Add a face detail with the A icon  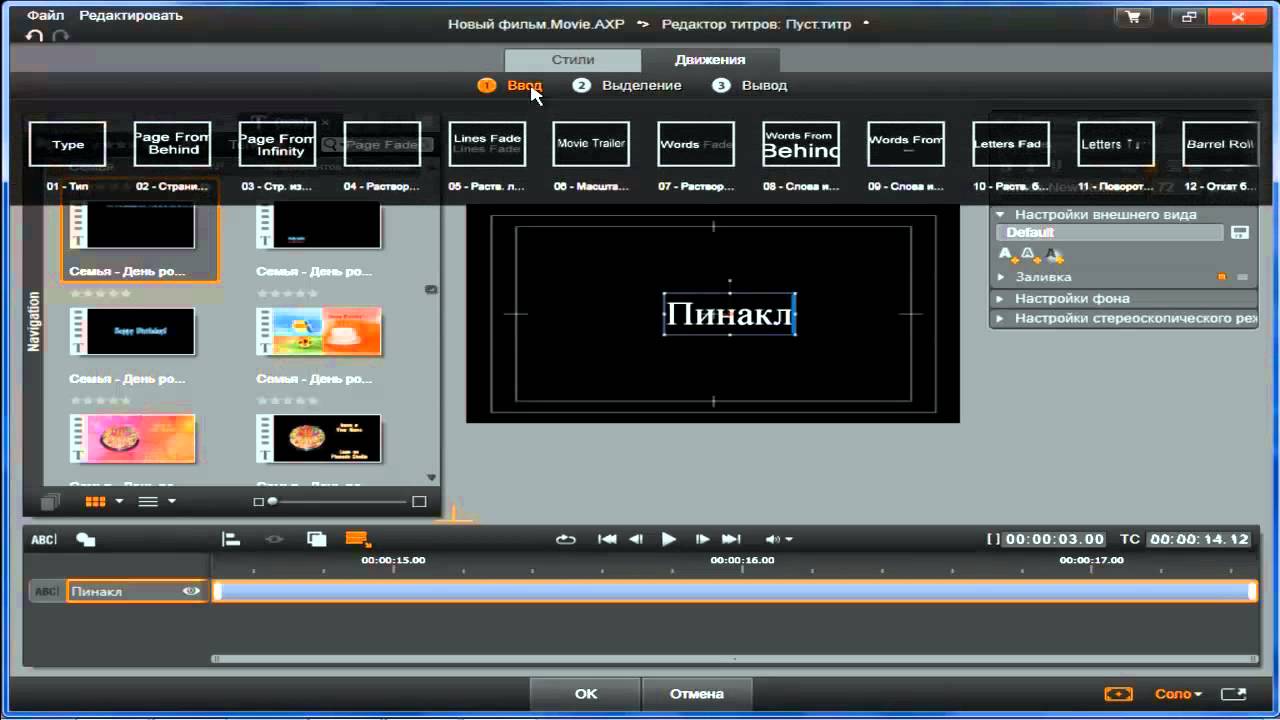tap(1007, 255)
